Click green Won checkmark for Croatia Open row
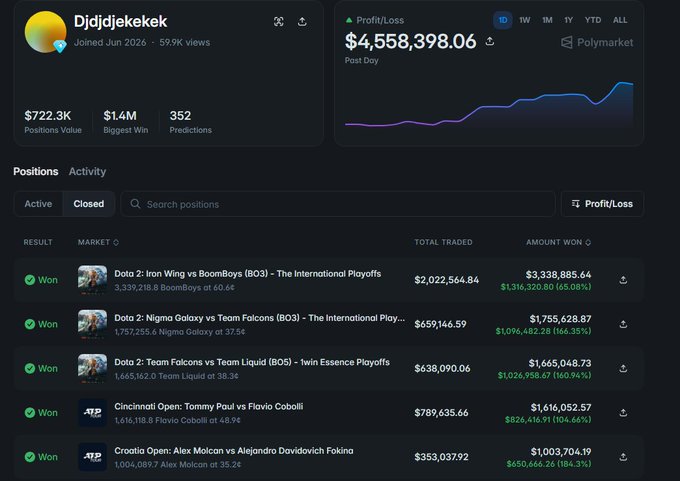 point(30,457)
